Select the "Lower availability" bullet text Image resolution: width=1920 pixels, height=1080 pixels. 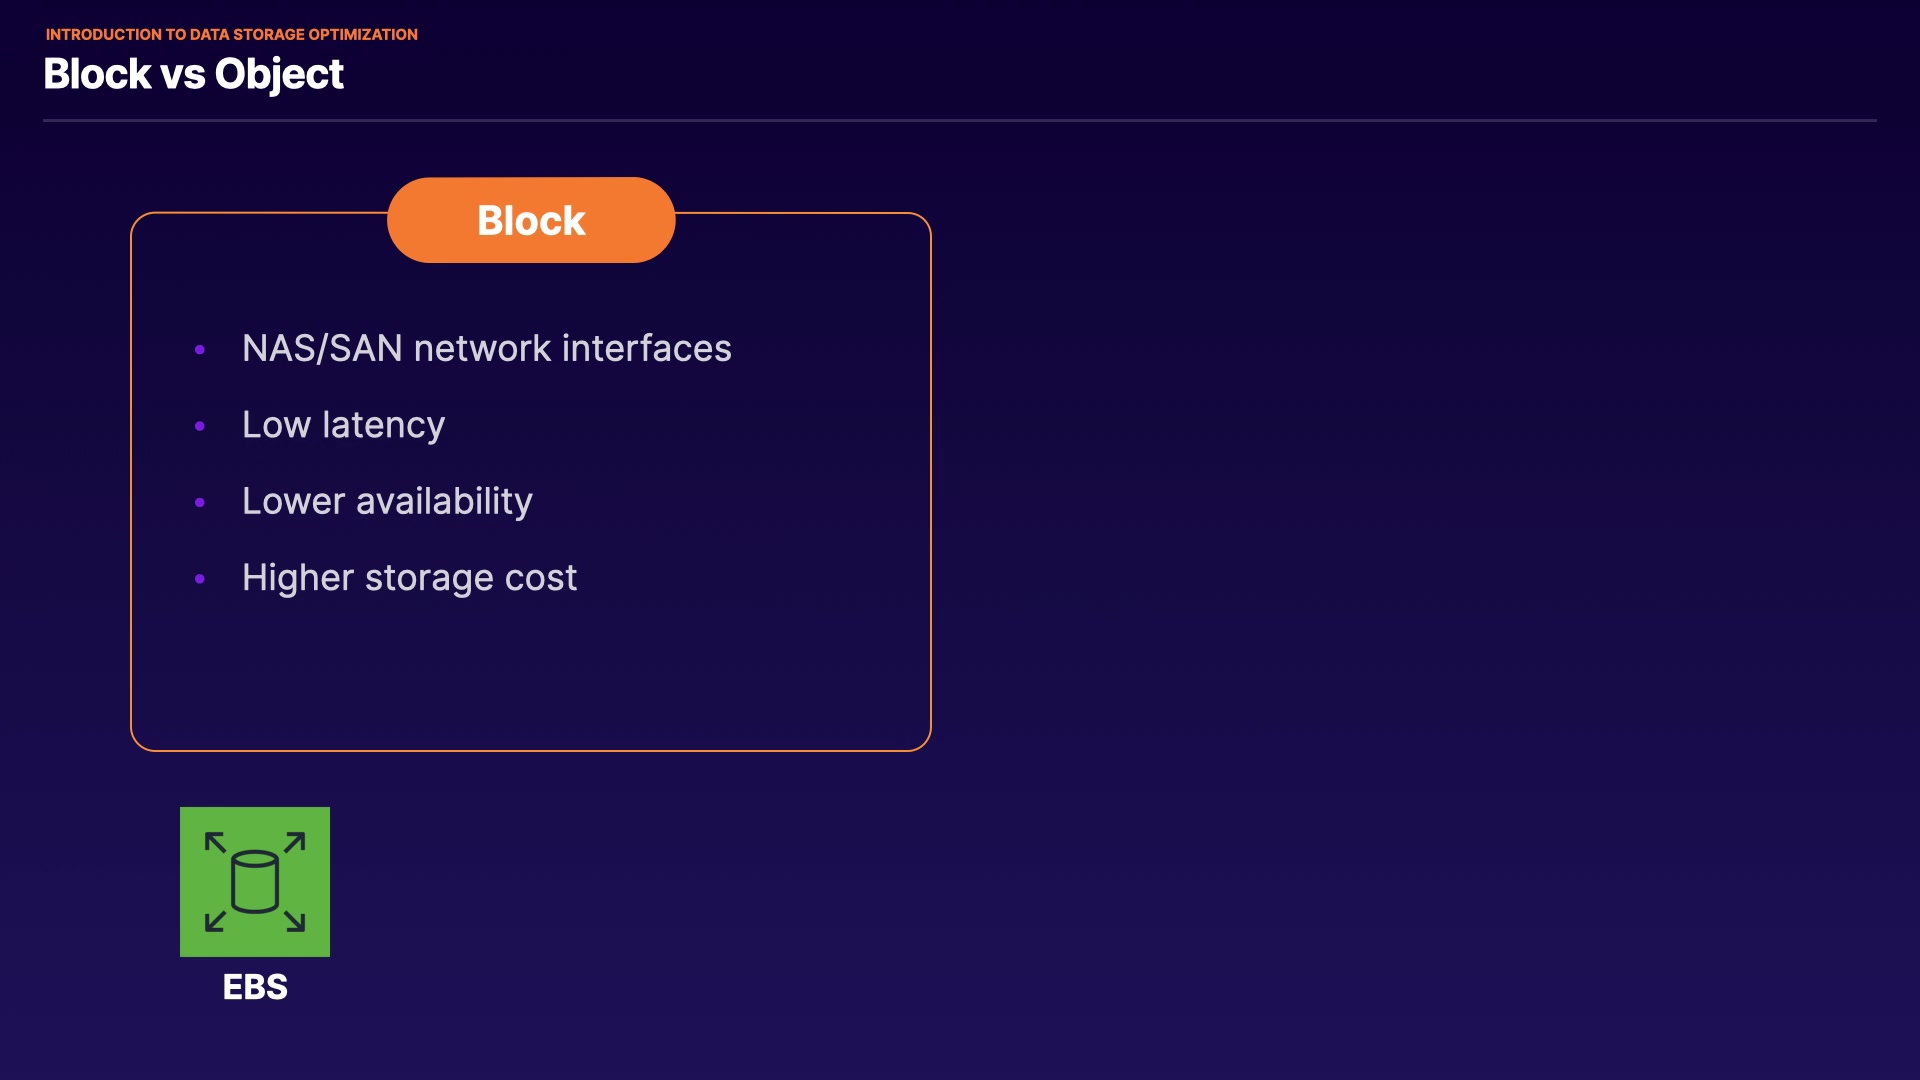387,501
